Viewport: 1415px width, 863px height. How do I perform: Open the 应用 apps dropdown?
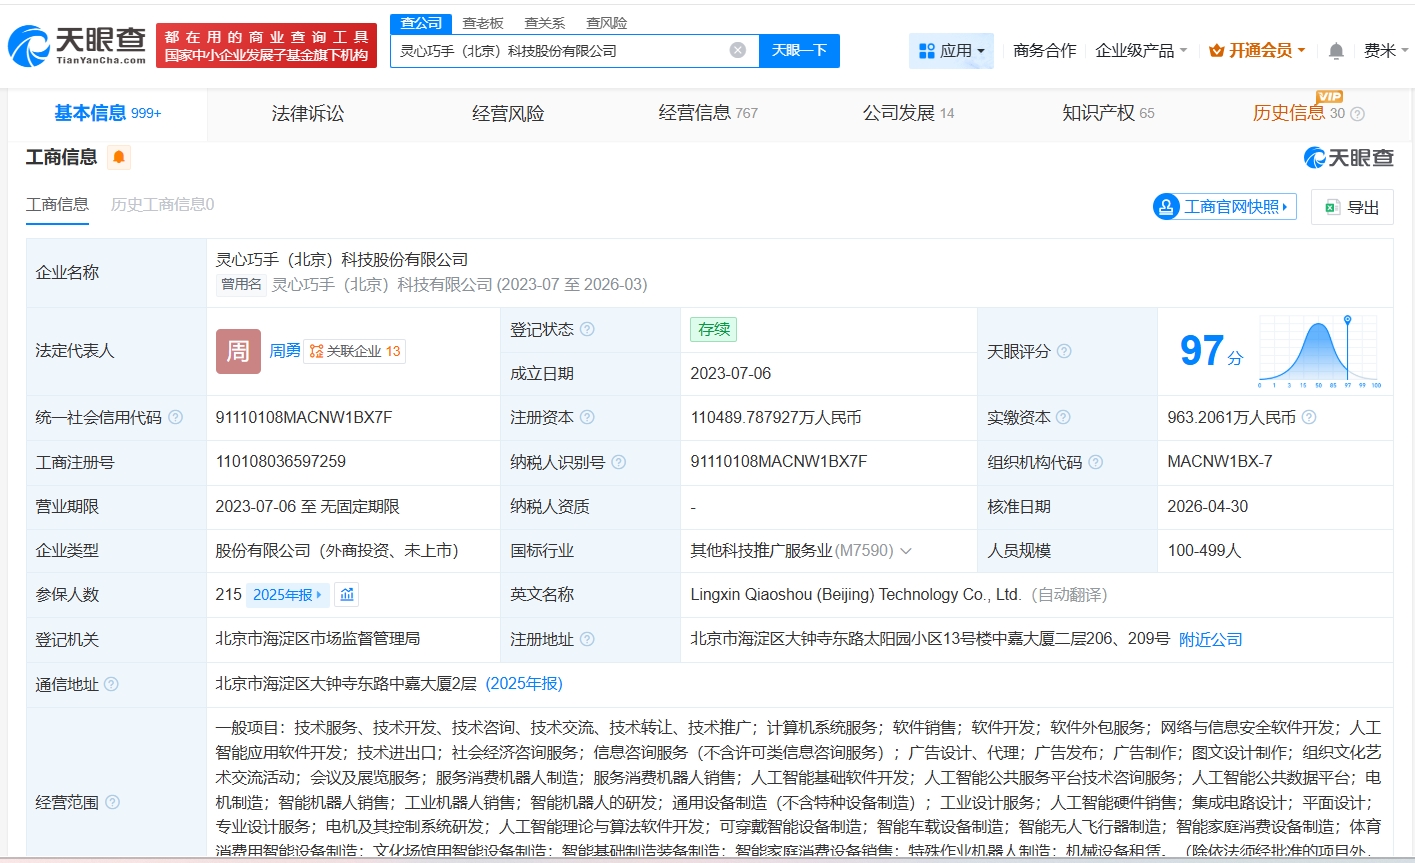coord(951,50)
